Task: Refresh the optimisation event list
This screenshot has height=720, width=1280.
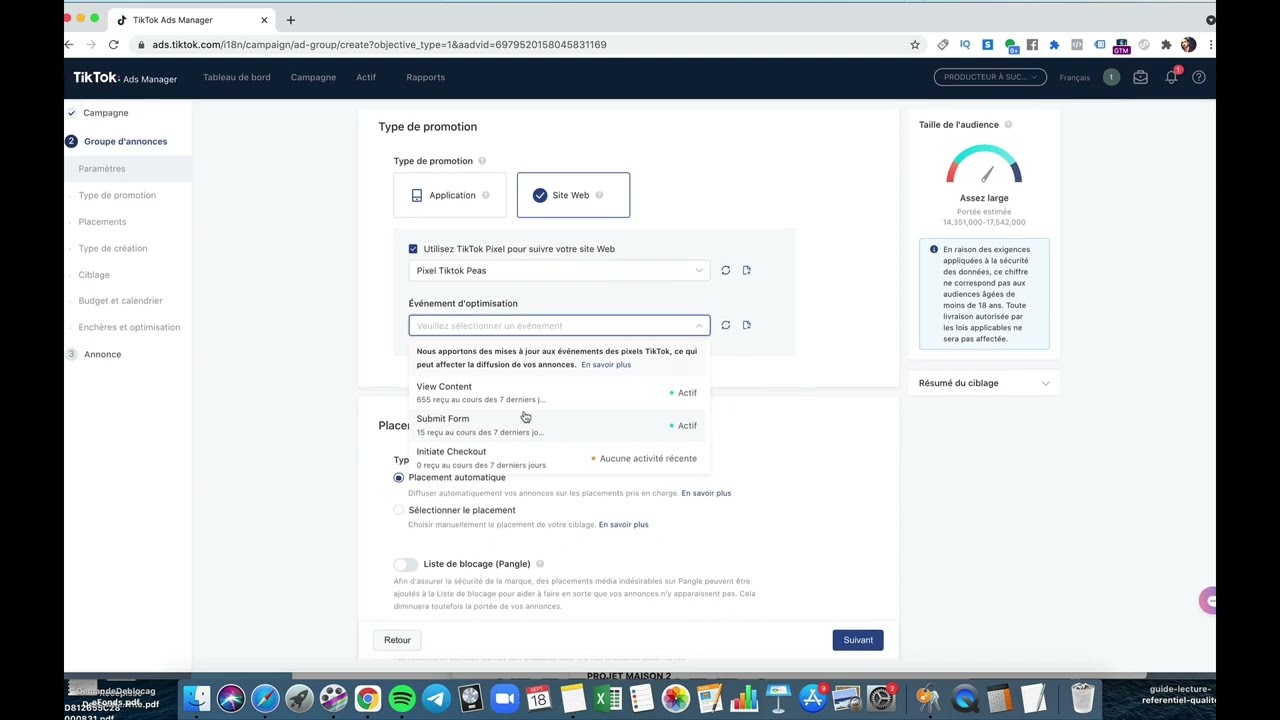Action: coord(726,325)
